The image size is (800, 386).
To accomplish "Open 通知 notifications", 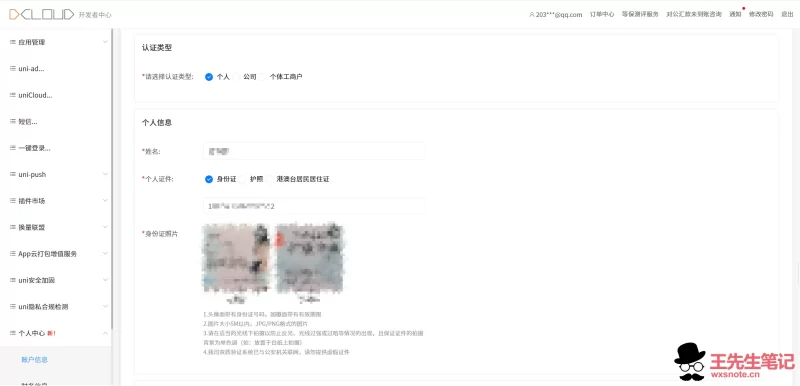I will point(735,14).
